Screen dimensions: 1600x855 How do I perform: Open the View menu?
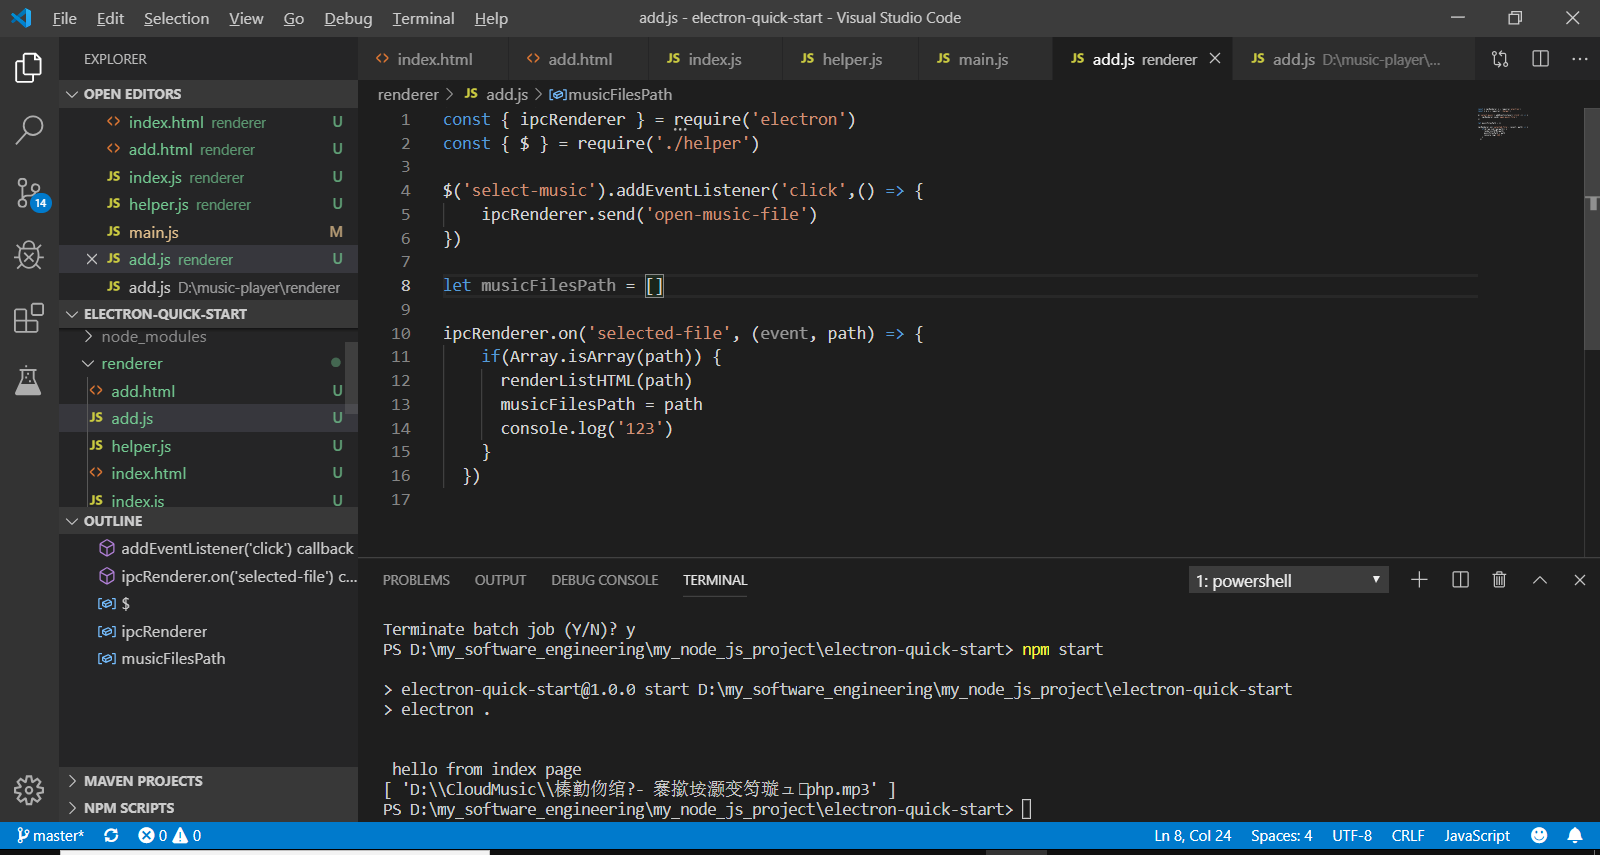pyautogui.click(x=246, y=18)
